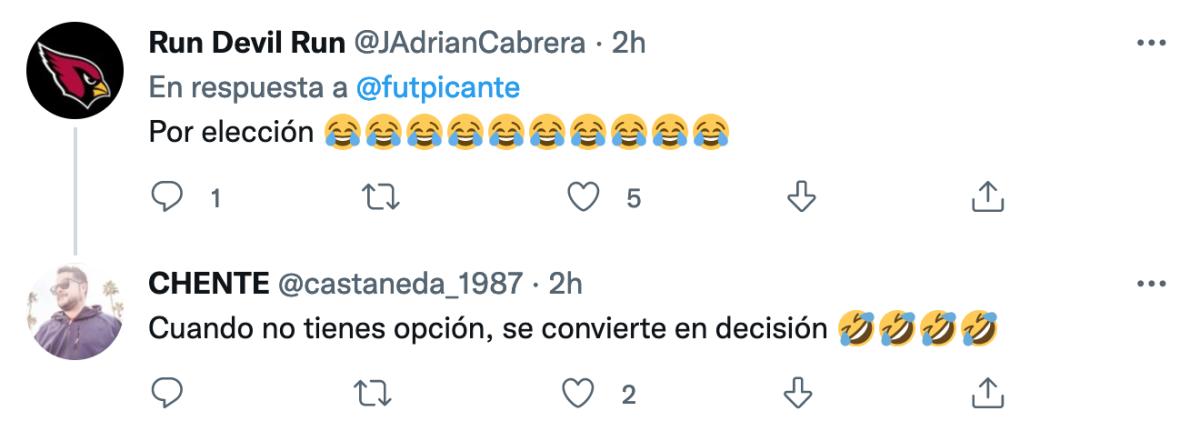Open more options for Run Devil Run's tweet

[x=1152, y=43]
